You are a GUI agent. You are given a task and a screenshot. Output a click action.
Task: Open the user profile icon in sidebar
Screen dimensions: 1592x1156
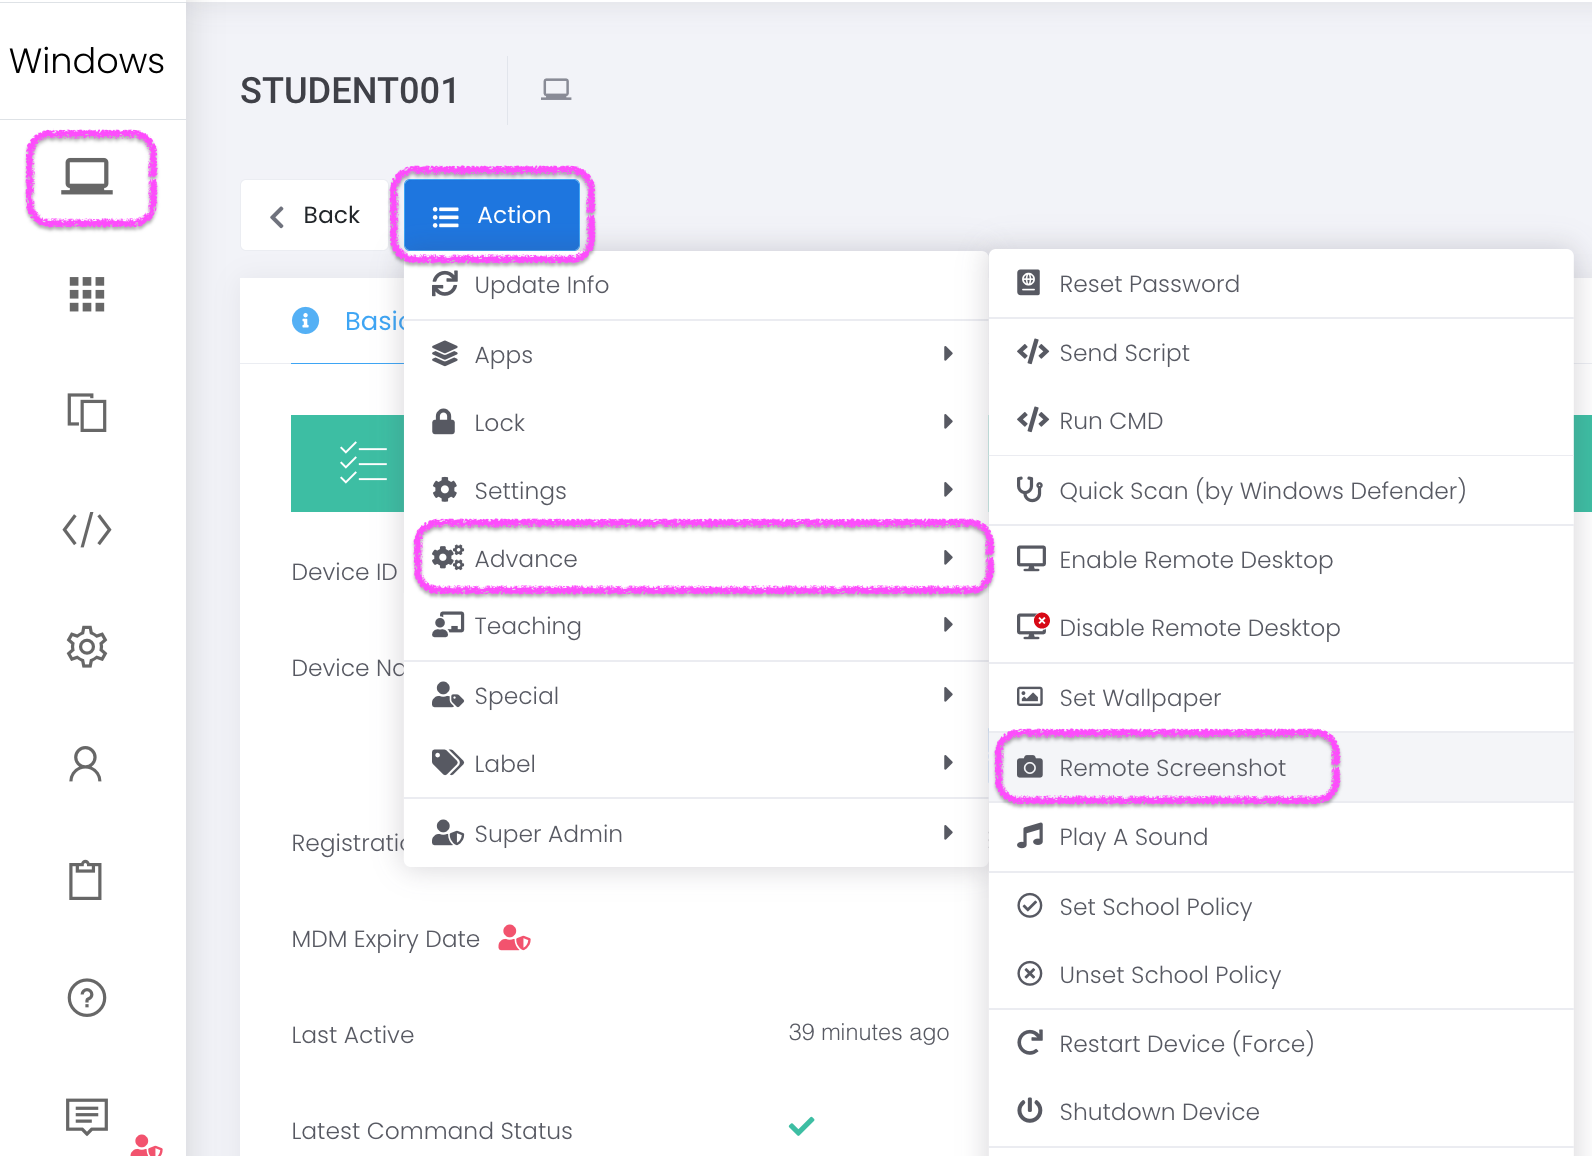(86, 764)
